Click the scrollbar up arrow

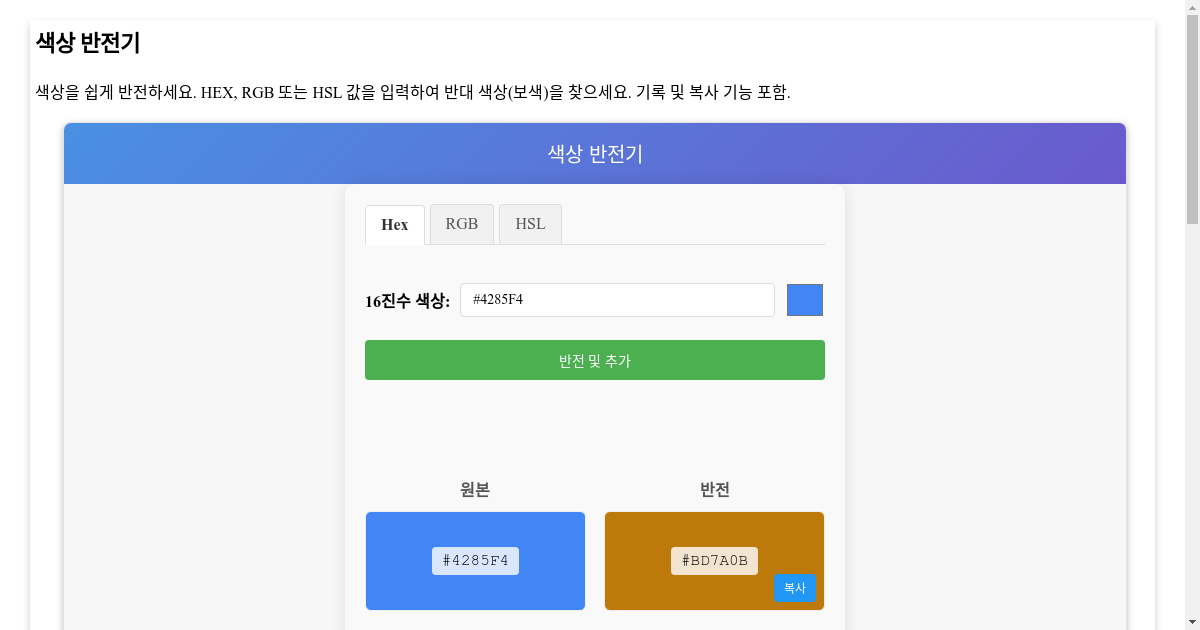pyautogui.click(x=1192, y=9)
